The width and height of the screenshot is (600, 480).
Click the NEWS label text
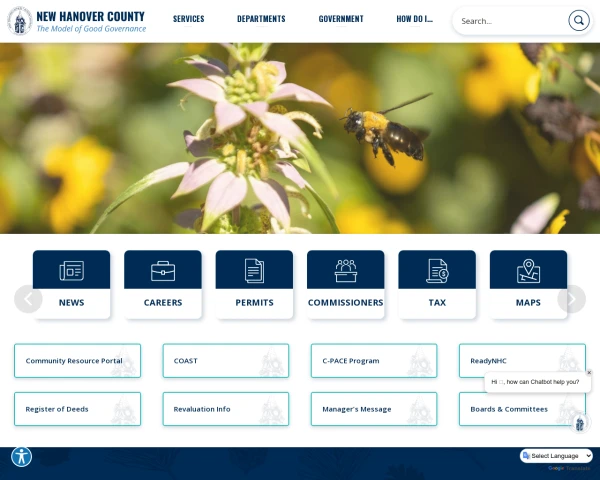click(72, 302)
